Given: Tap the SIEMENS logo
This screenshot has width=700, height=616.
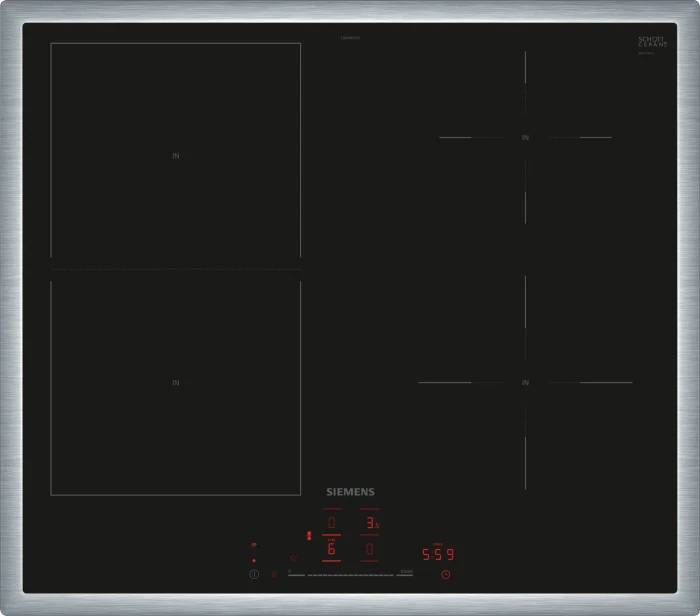Looking at the screenshot, I should pyautogui.click(x=350, y=492).
